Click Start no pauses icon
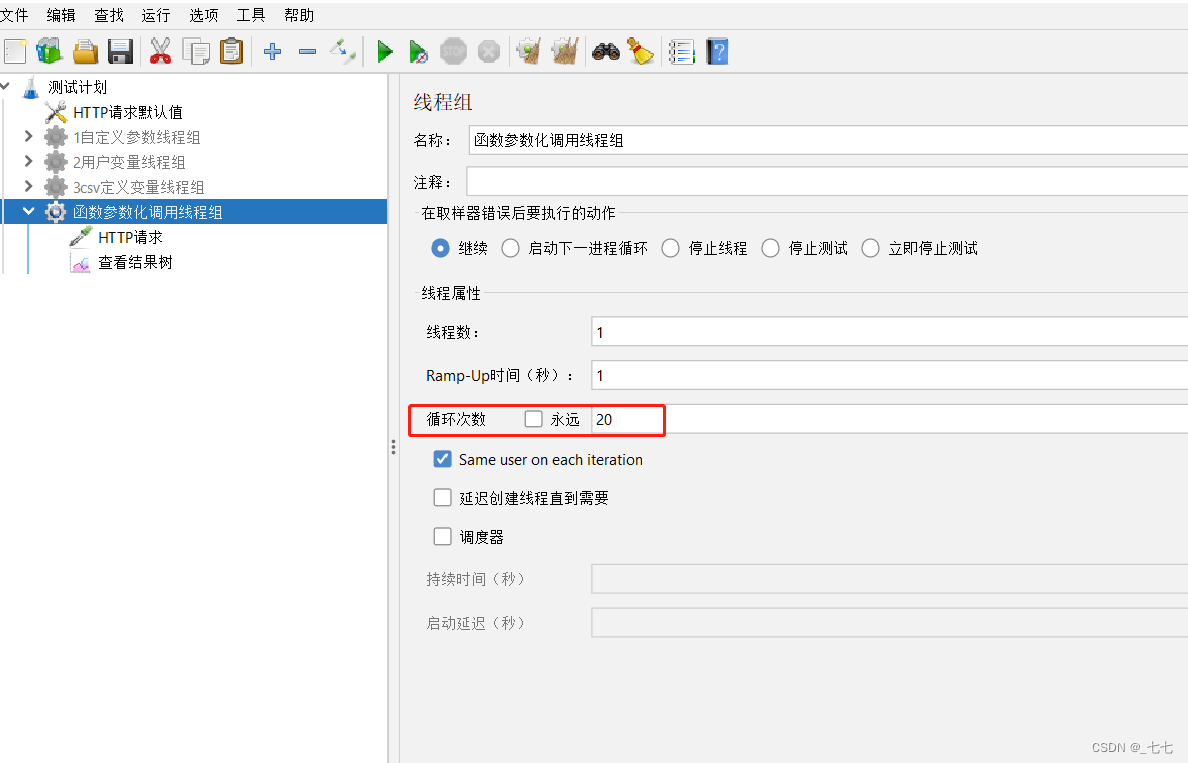 [x=418, y=52]
